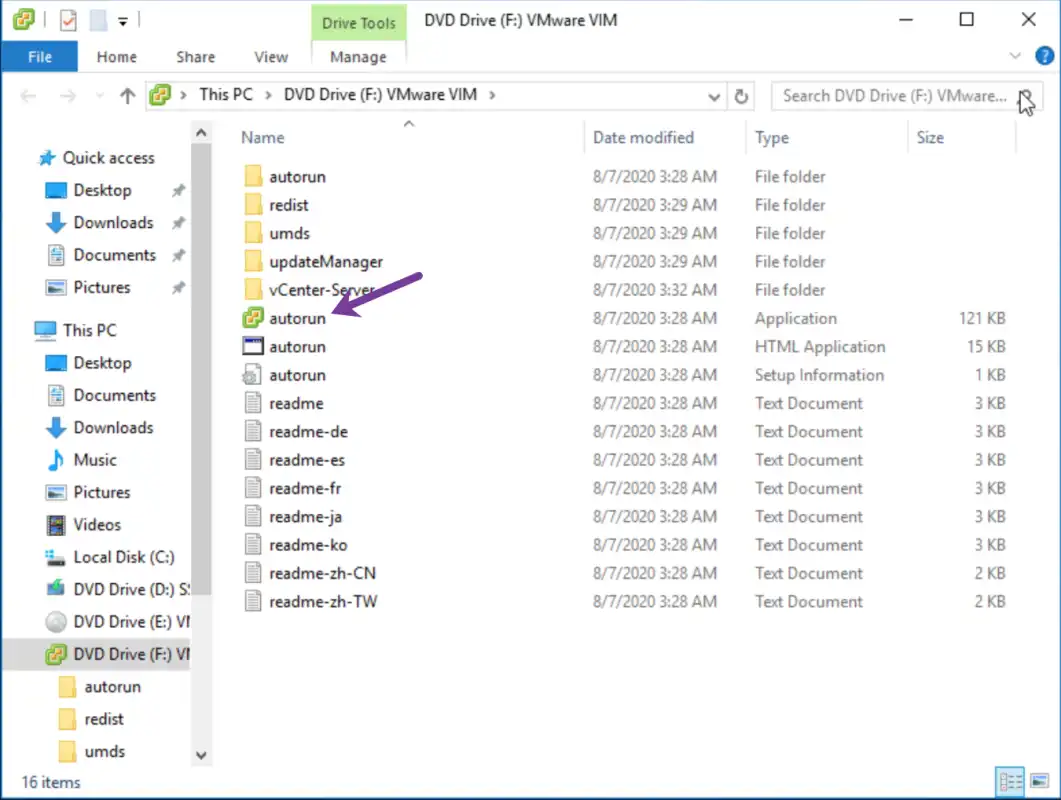The width and height of the screenshot is (1061, 800).
Task: Click the redist folder icon in file list
Action: [252, 204]
